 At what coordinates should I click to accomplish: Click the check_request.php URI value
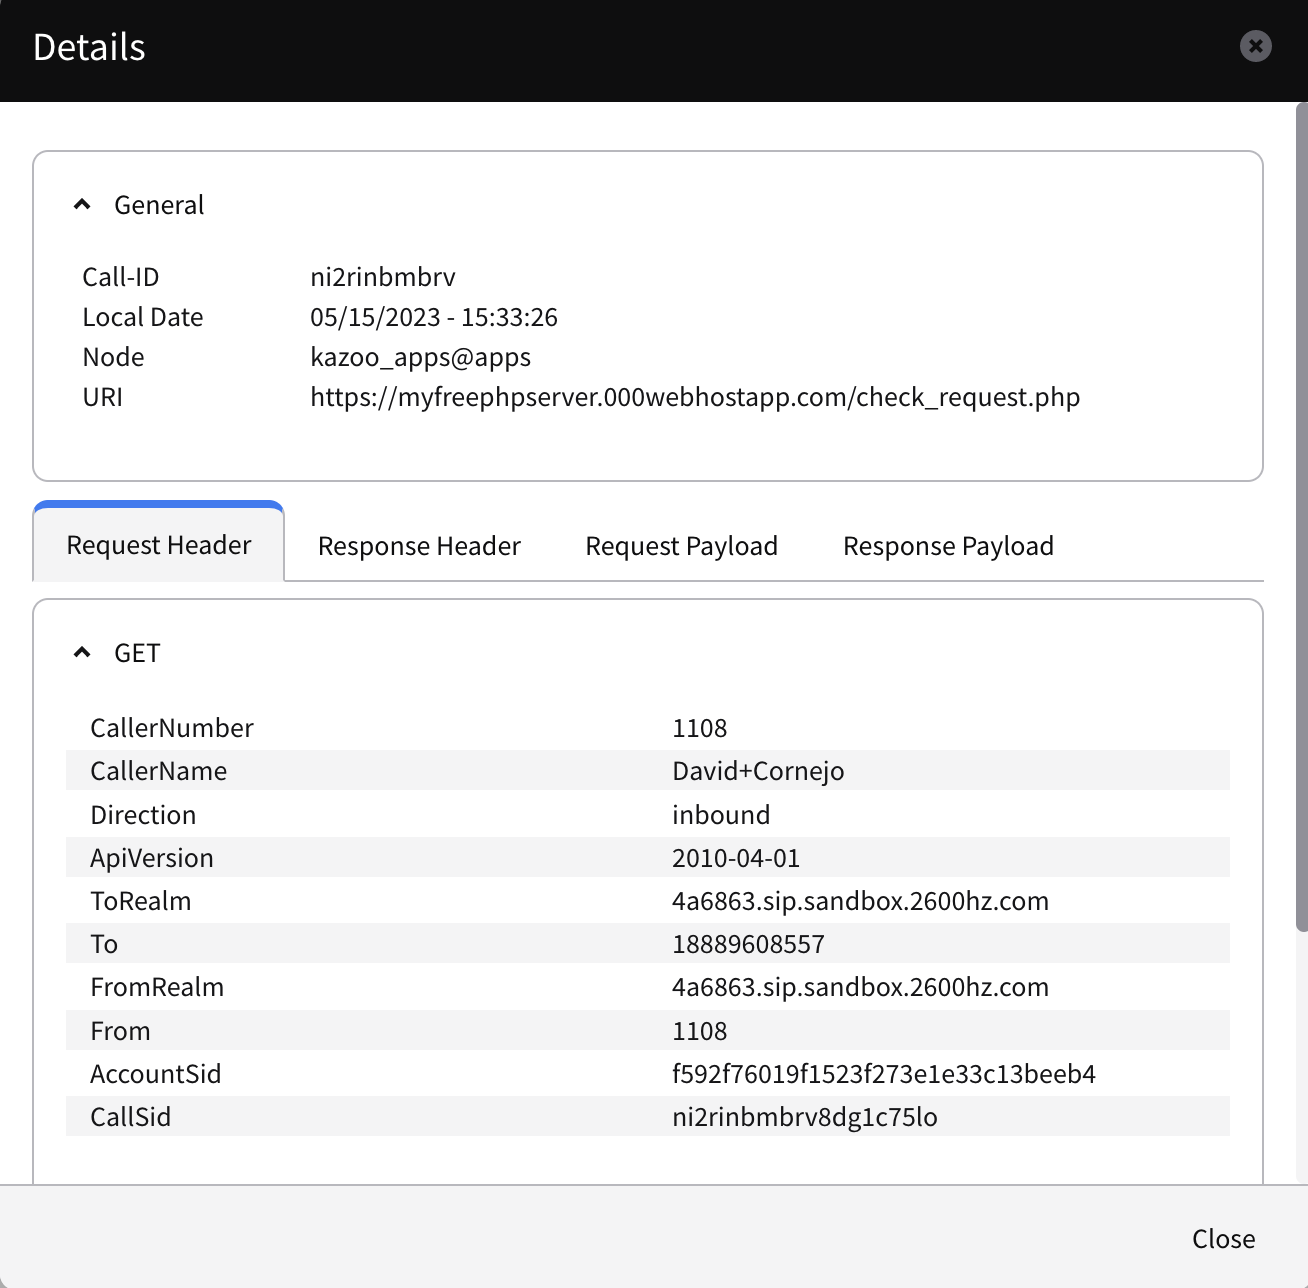[x=694, y=397]
